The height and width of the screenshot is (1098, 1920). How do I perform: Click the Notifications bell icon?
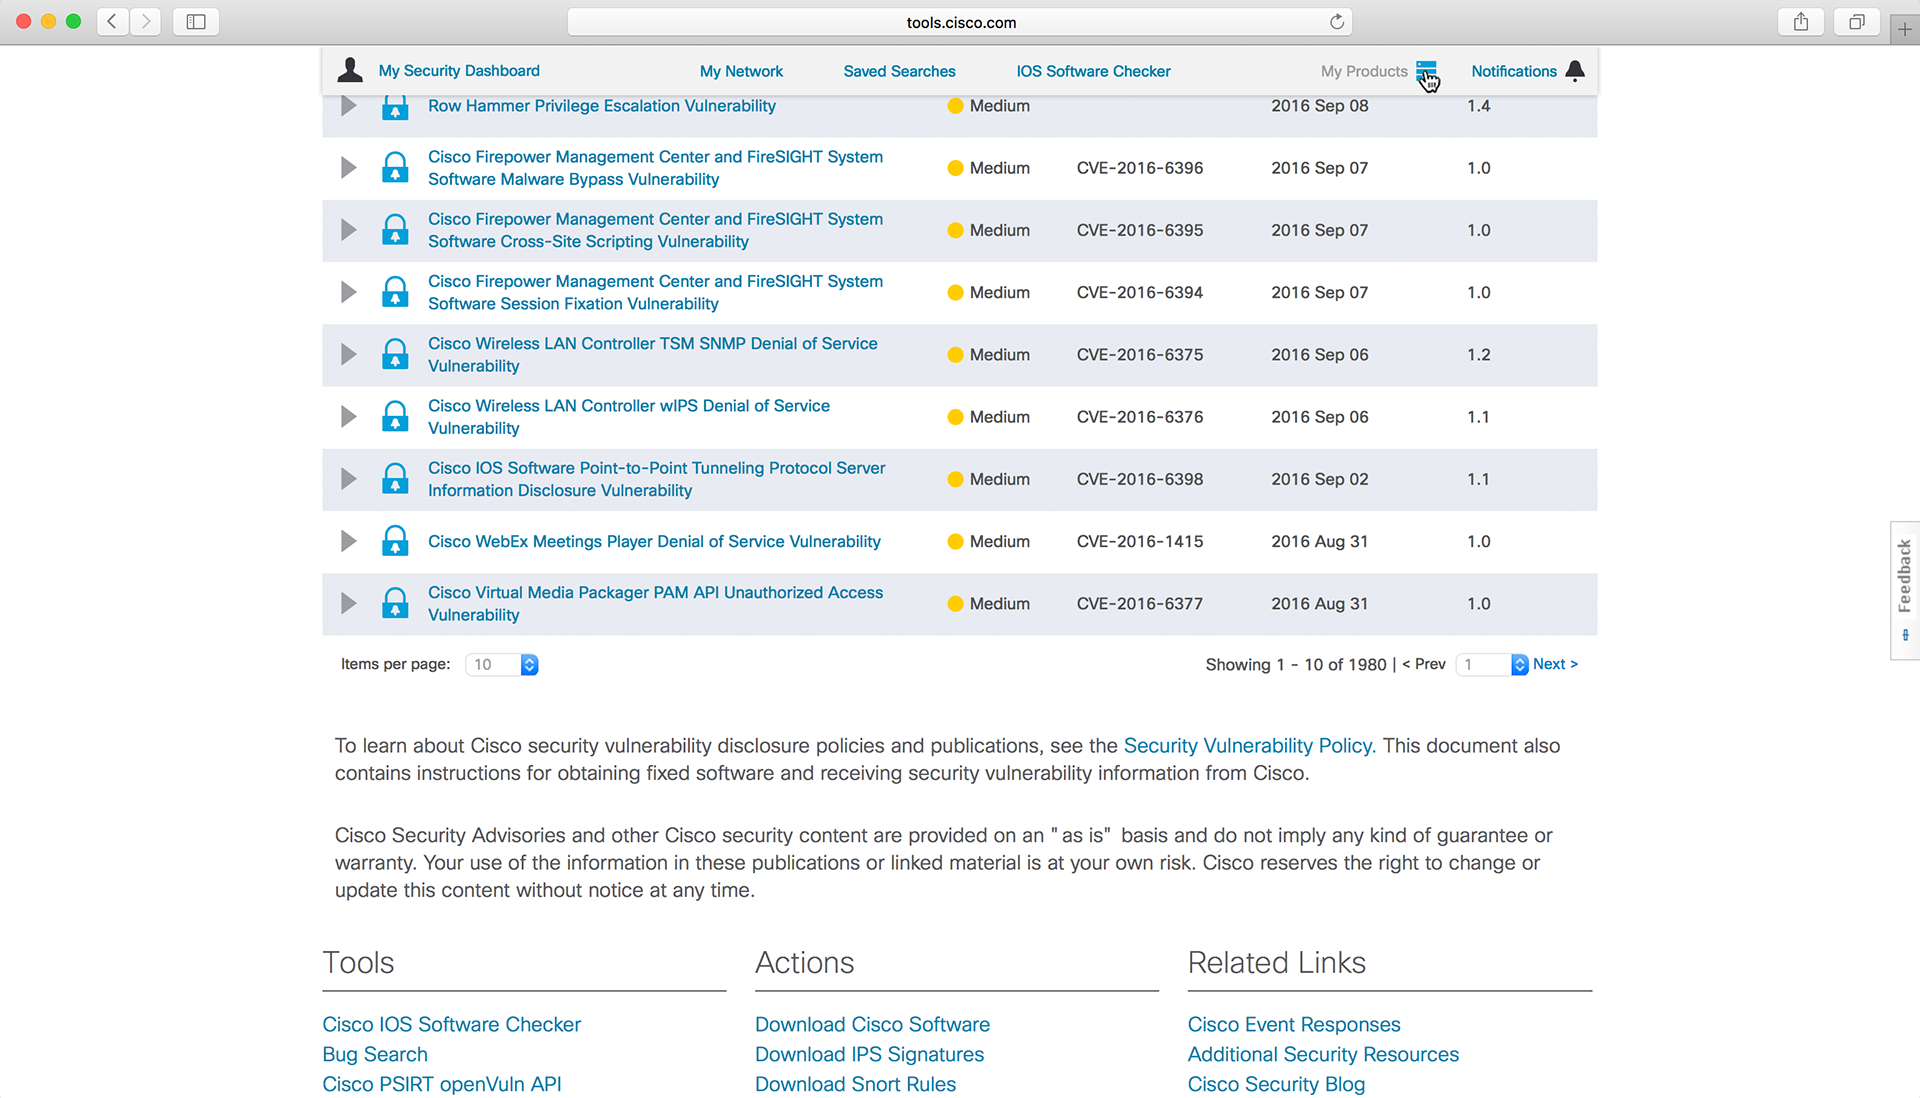pyautogui.click(x=1575, y=71)
